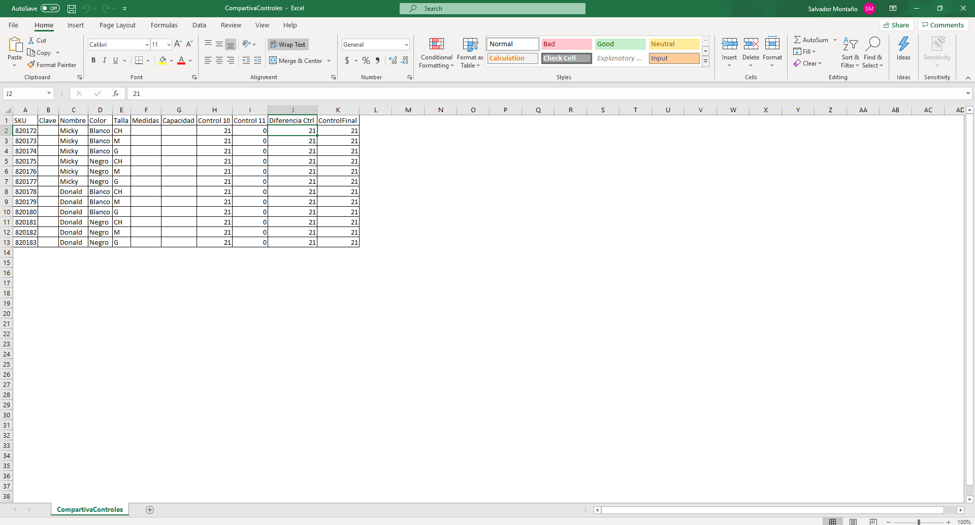Expand the cell styles gallery
Screen dimensions: 975x525
[x=705, y=62]
